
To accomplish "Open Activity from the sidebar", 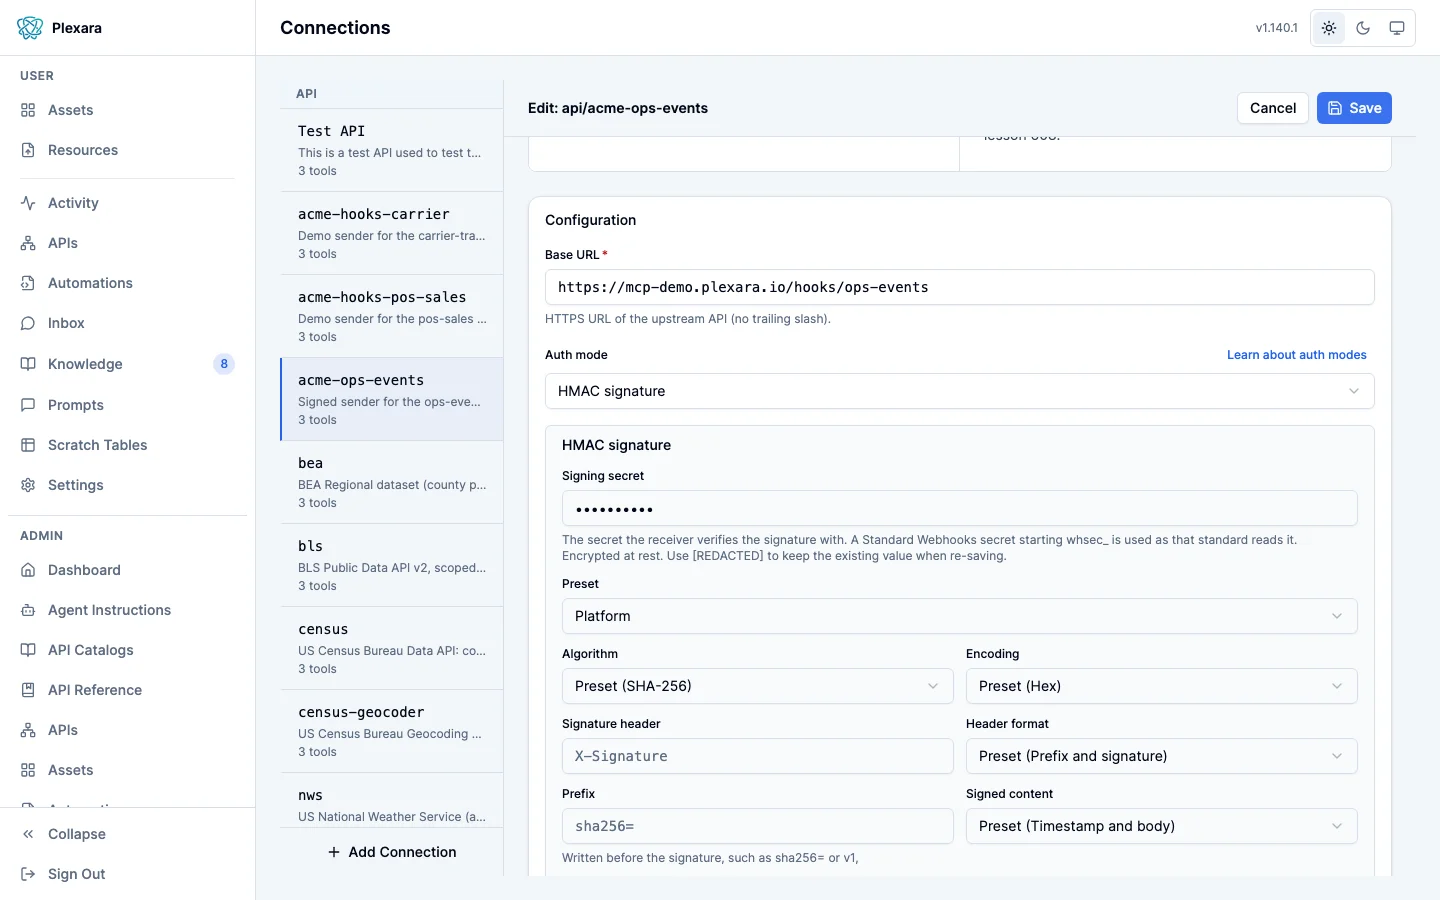I will (127, 203).
